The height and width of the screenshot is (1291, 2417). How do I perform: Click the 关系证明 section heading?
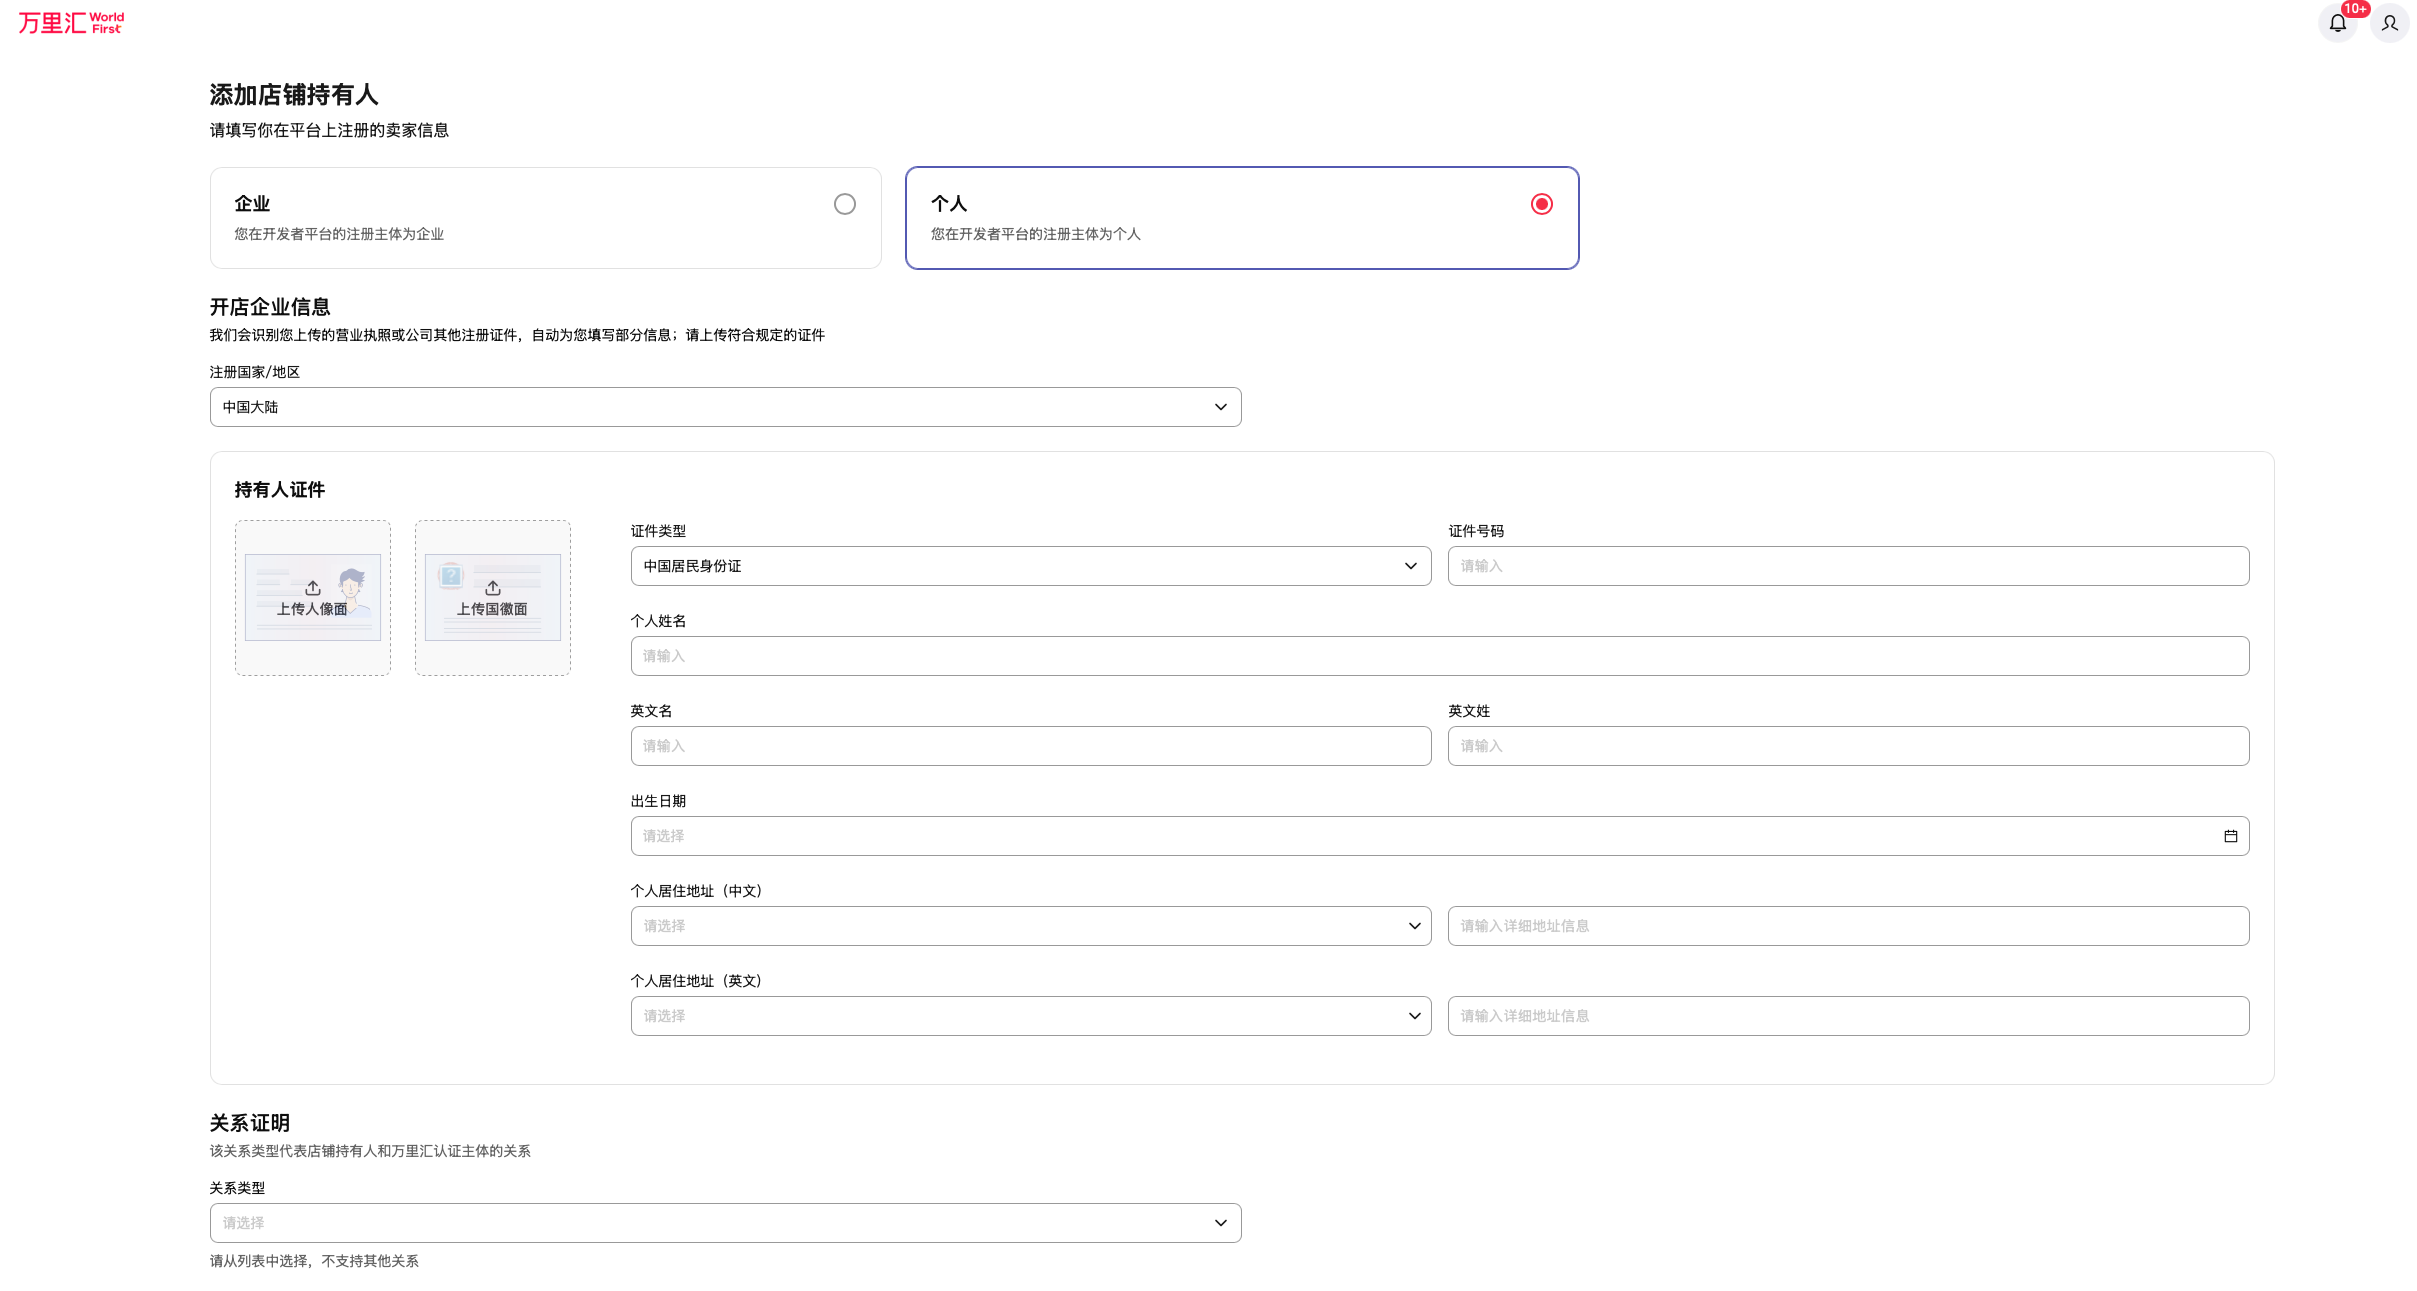tap(250, 1123)
